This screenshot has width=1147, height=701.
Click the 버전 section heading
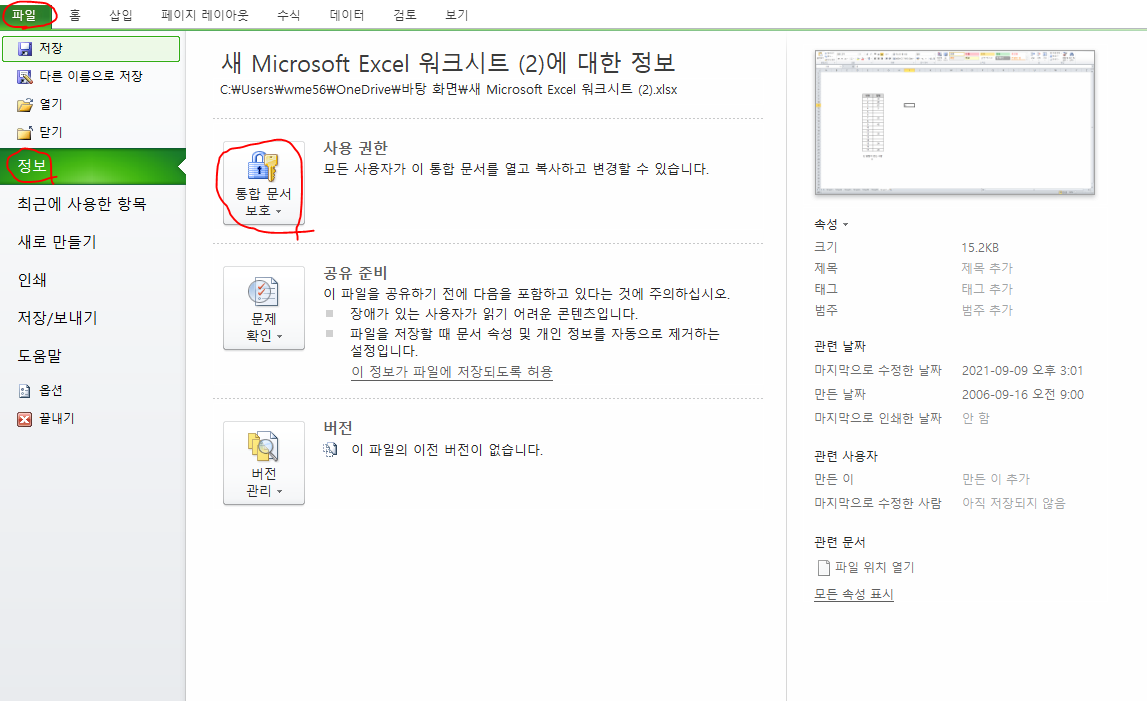click(x=338, y=427)
